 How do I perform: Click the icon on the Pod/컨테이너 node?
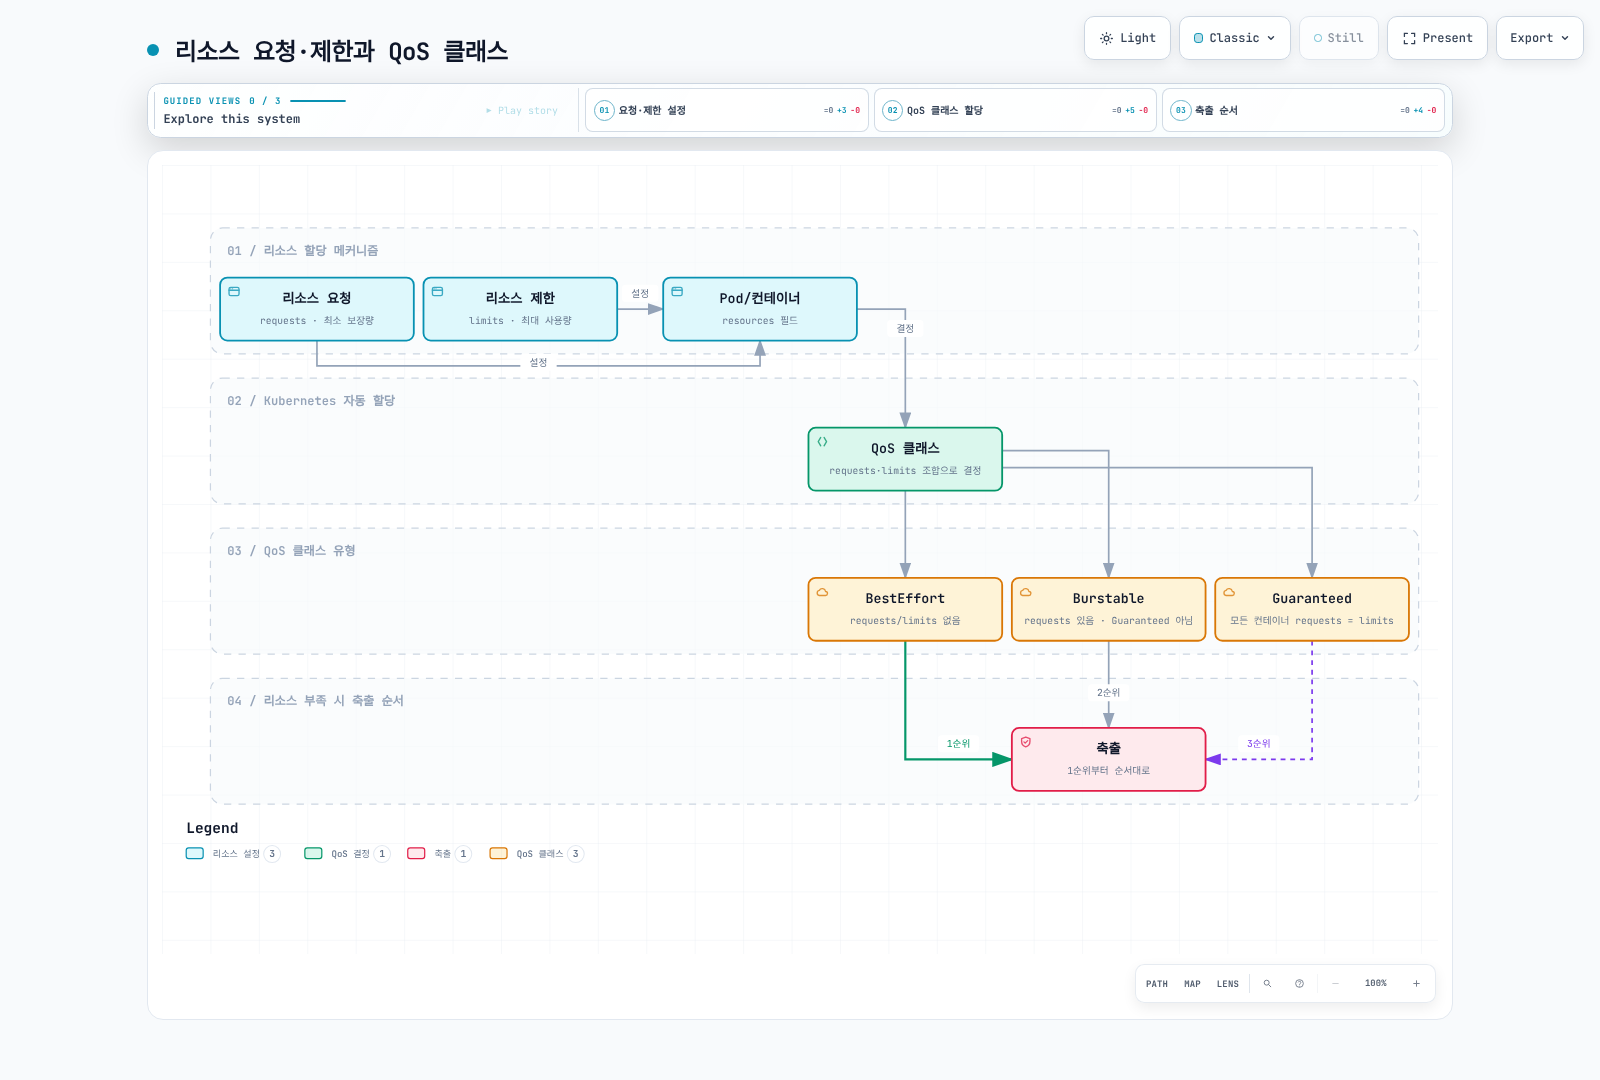point(677,292)
